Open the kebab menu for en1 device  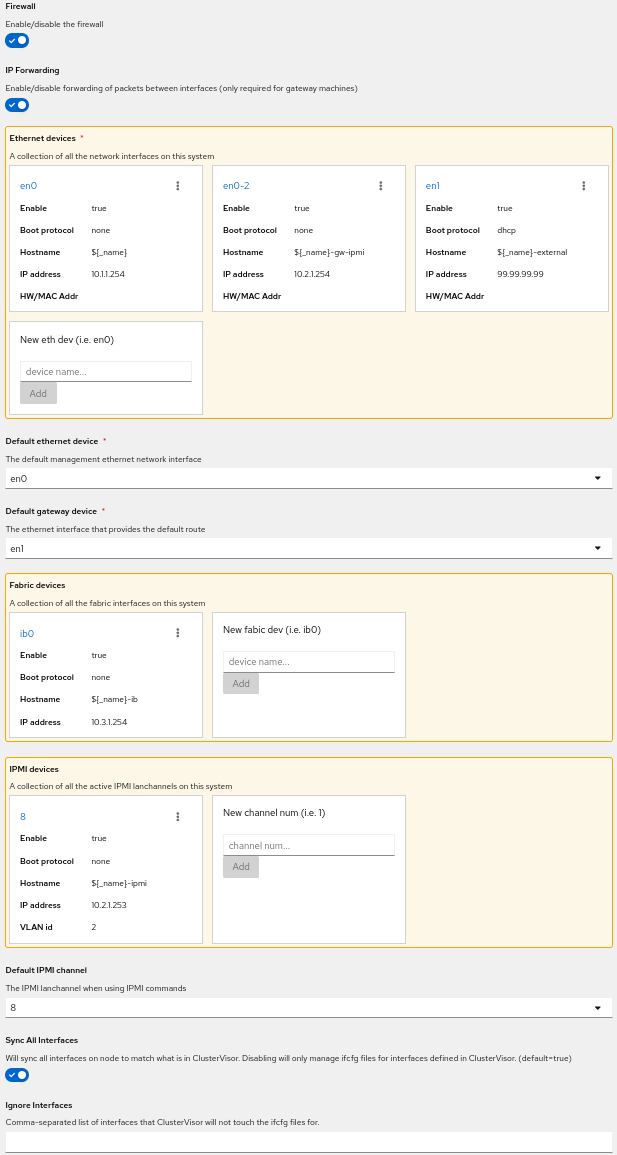584,186
